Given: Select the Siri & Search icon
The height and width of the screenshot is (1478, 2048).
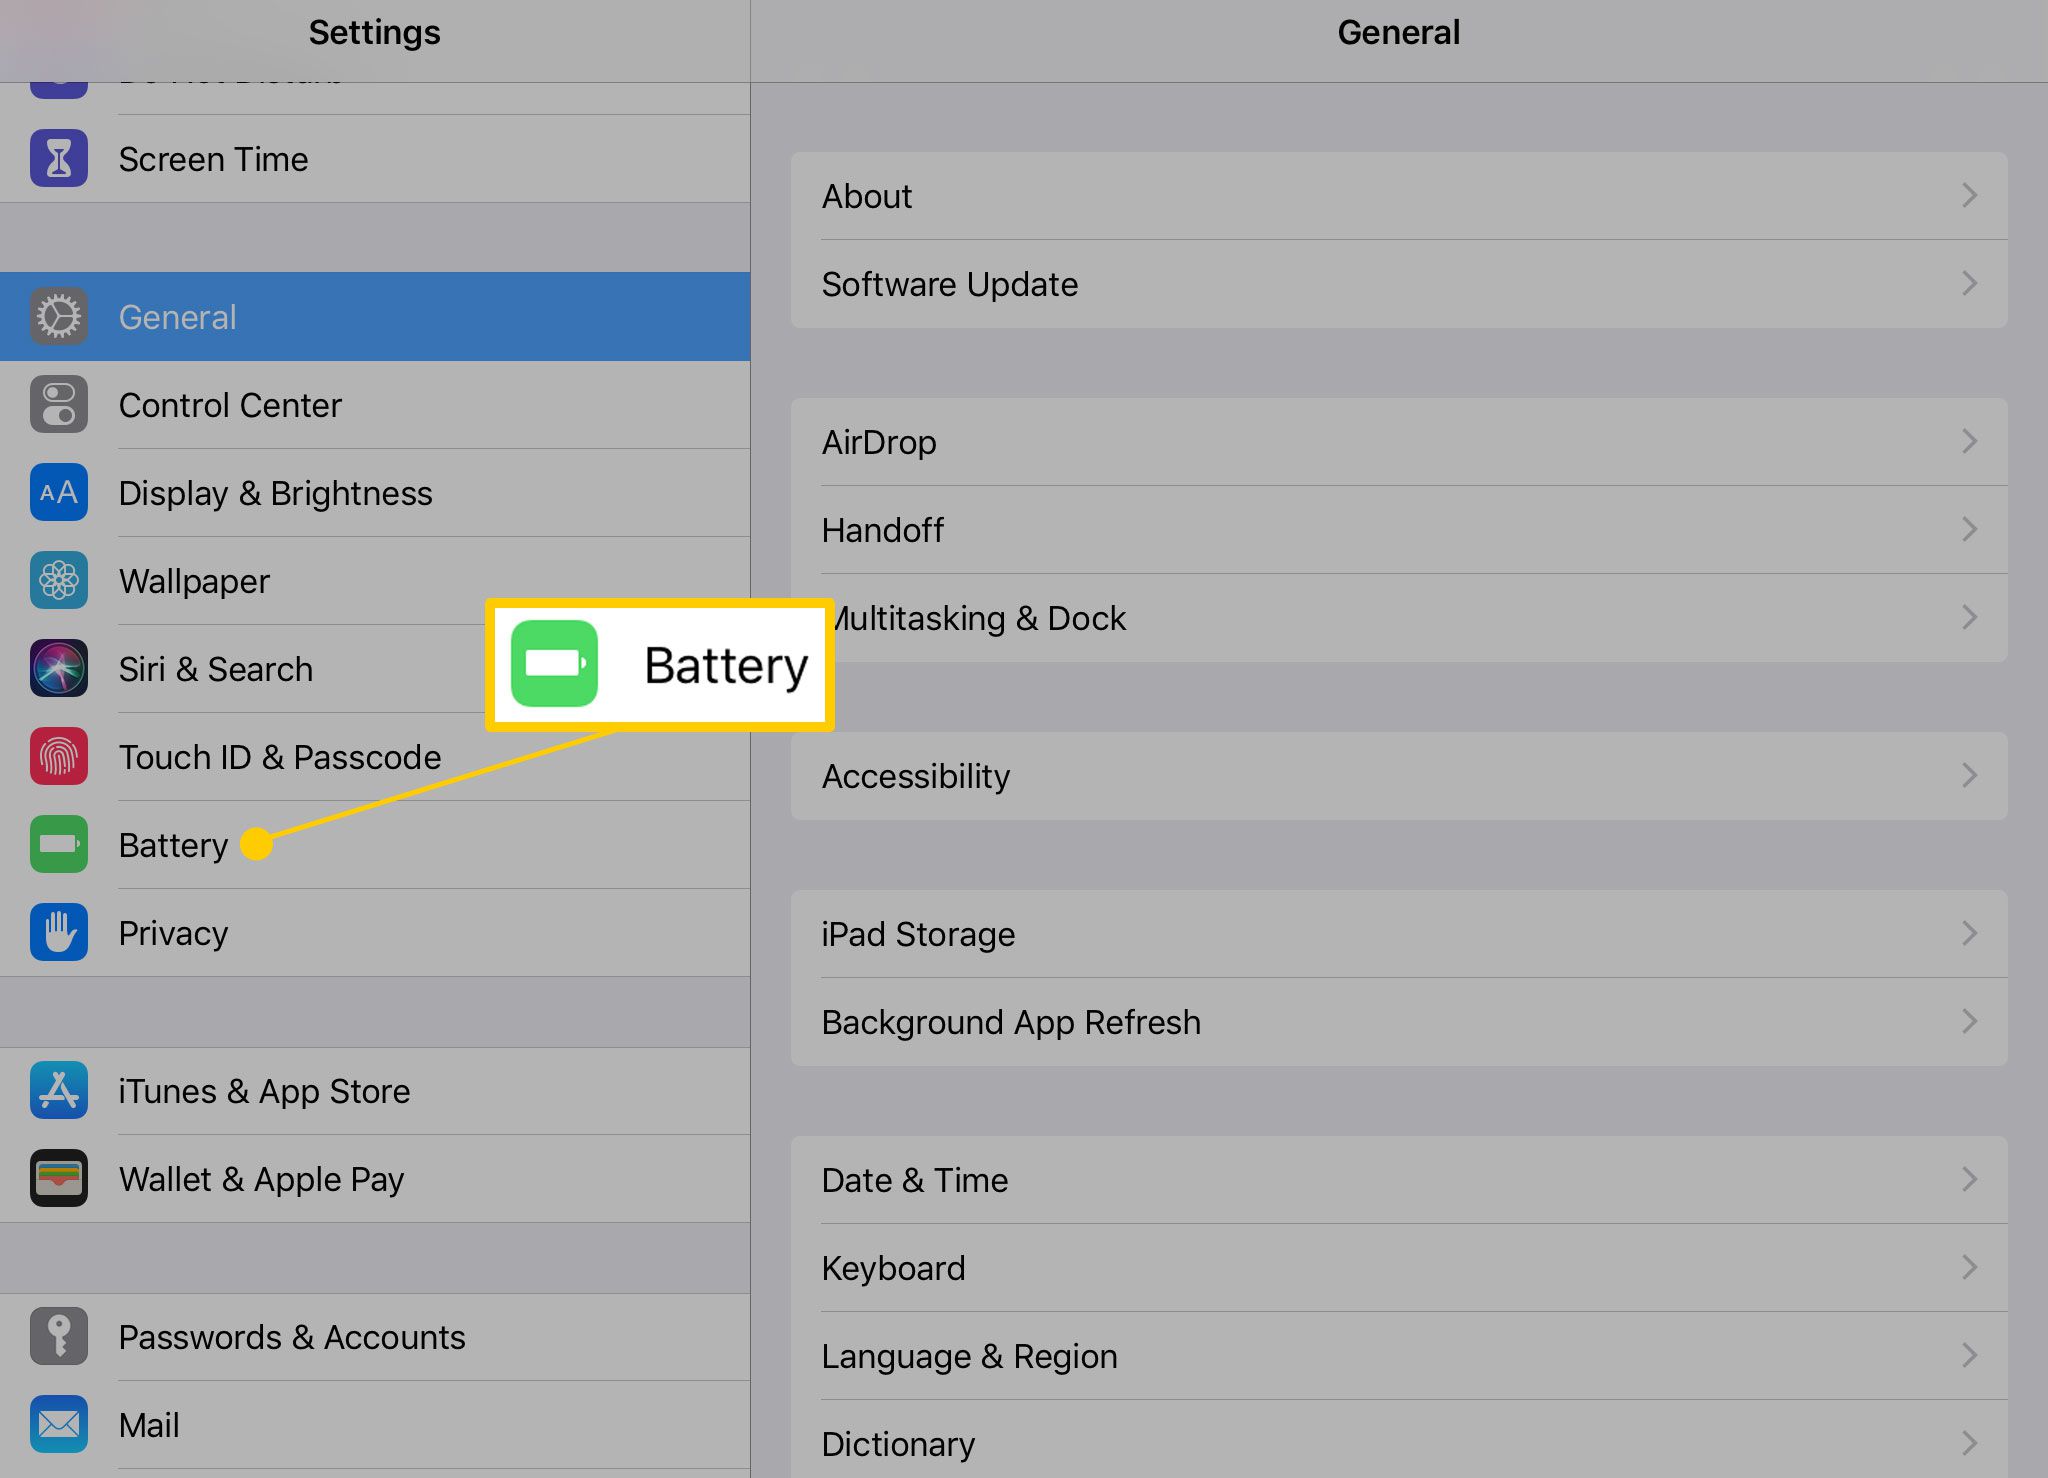Looking at the screenshot, I should tap(59, 667).
